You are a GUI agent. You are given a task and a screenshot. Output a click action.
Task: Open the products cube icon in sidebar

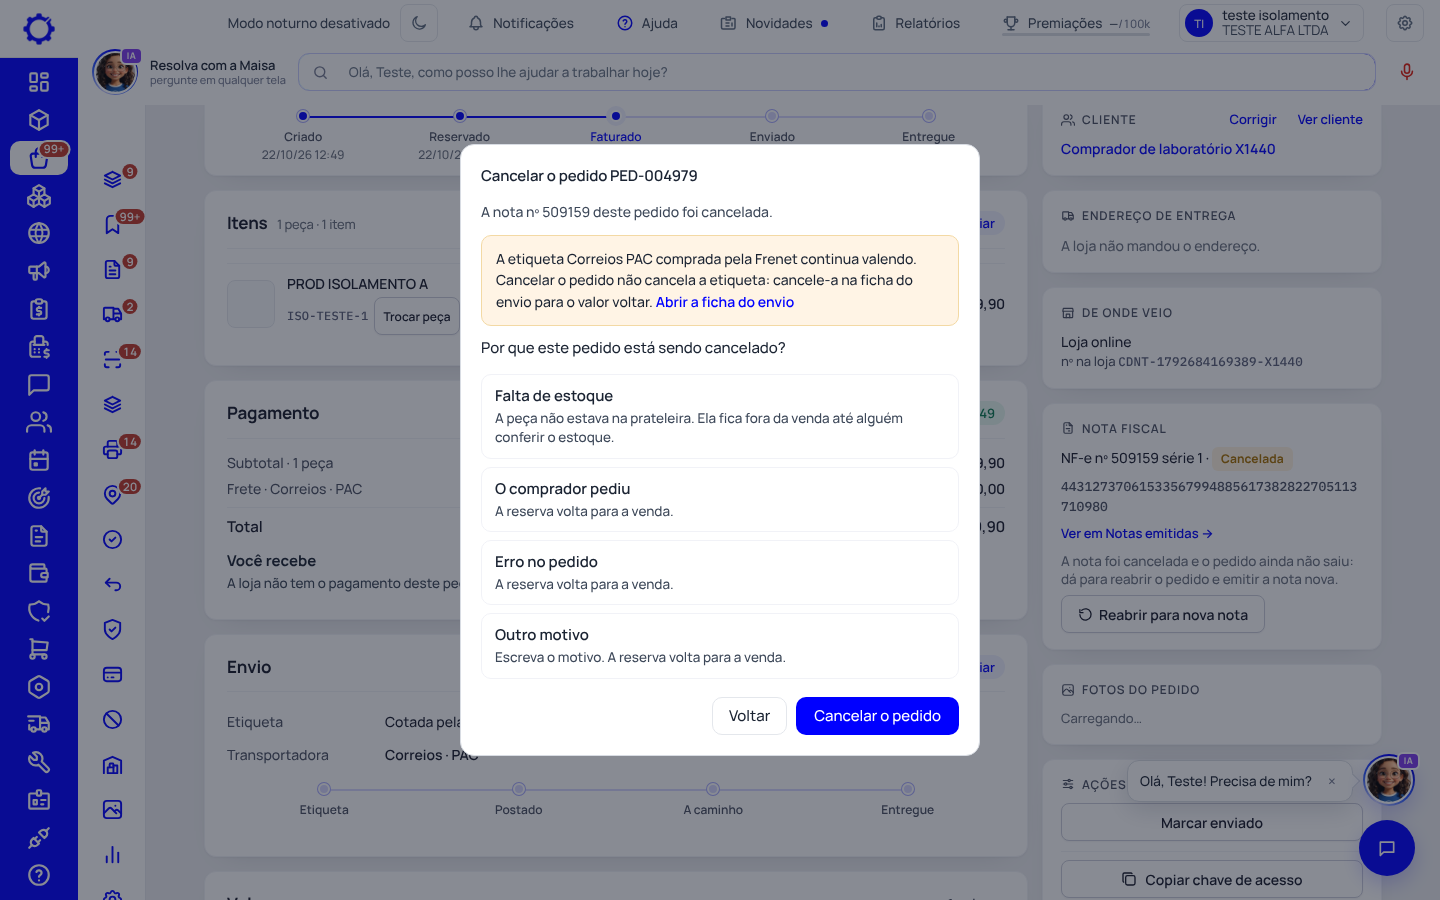(x=39, y=120)
